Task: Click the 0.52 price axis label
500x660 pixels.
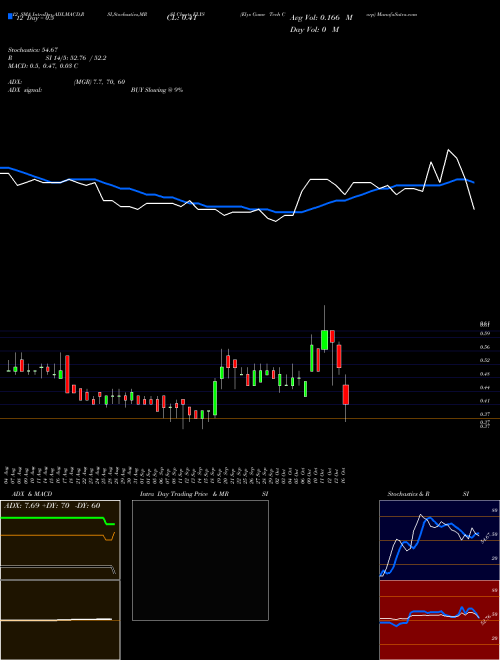Action: point(484,360)
